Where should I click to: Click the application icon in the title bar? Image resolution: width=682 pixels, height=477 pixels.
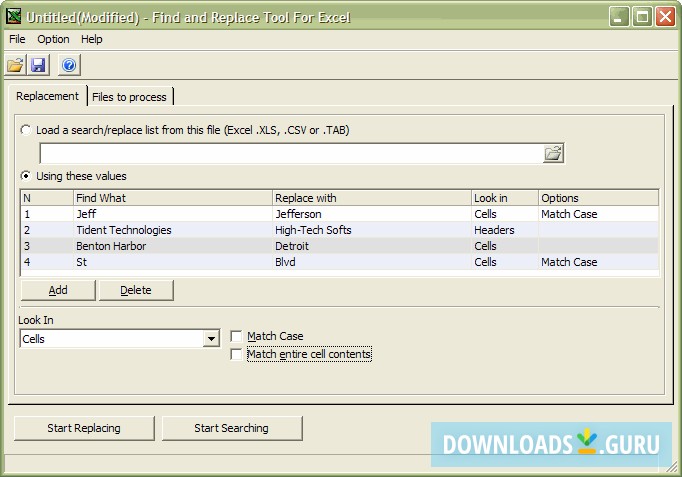(x=13, y=16)
